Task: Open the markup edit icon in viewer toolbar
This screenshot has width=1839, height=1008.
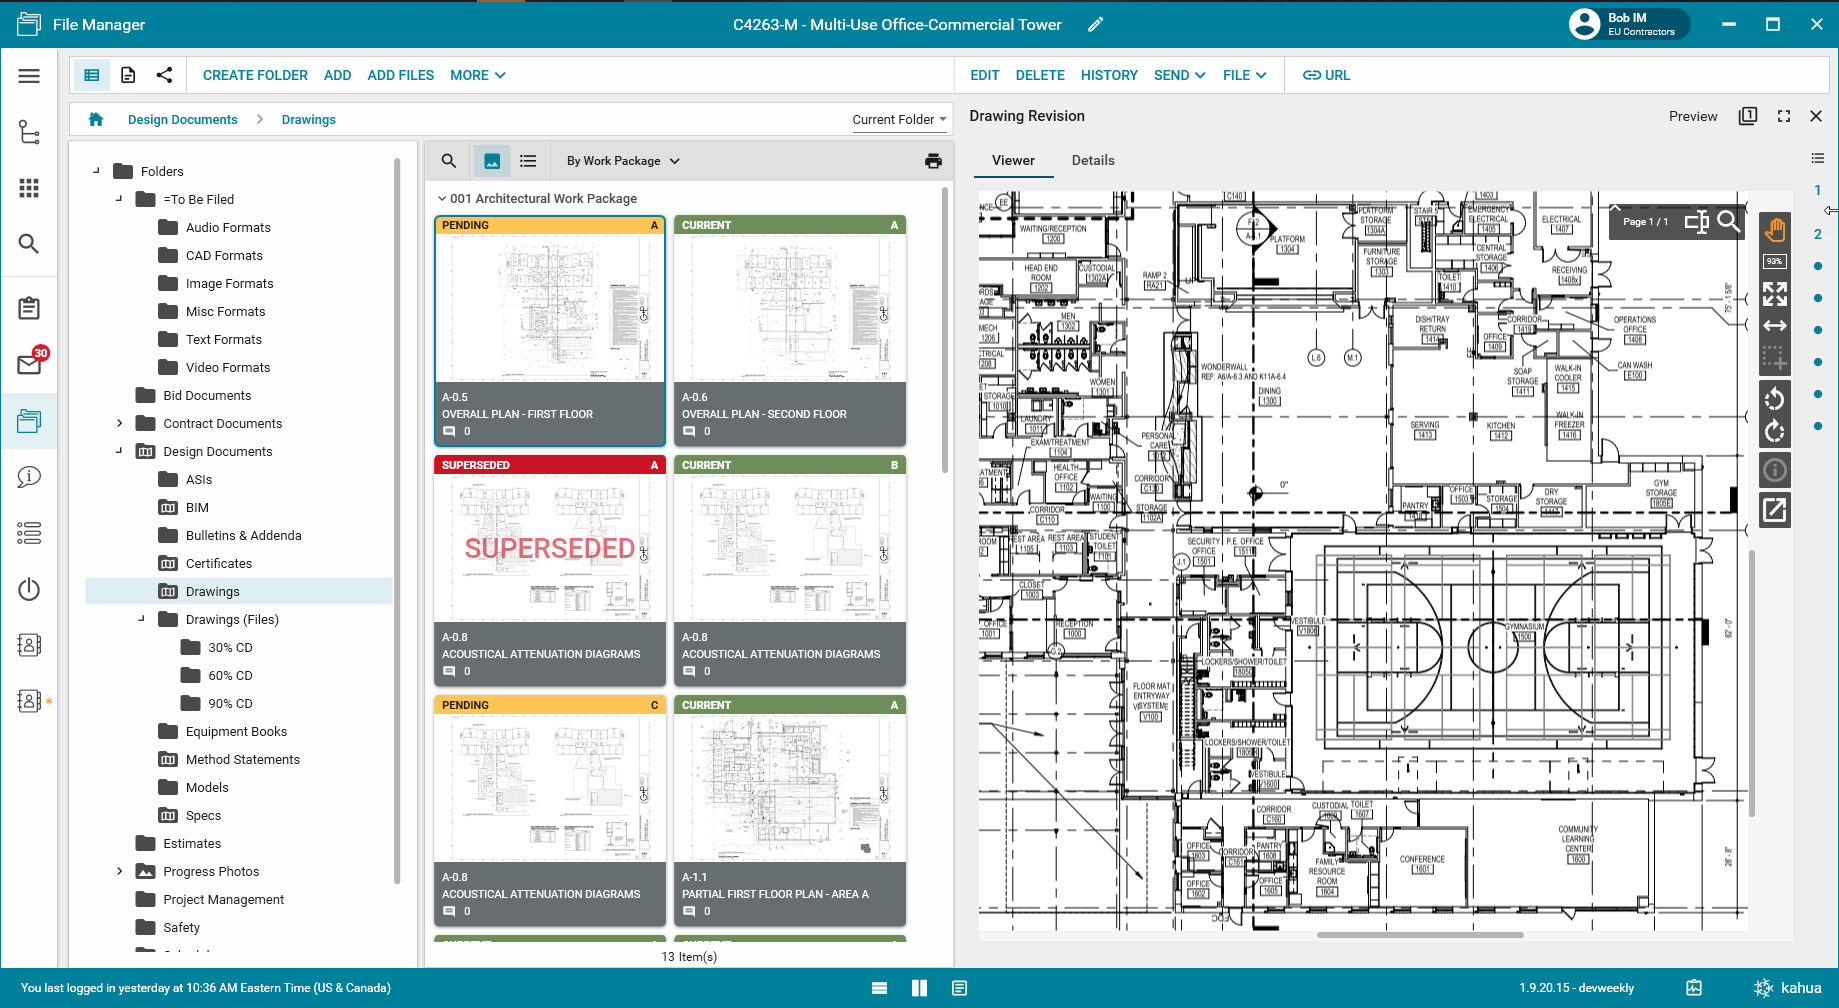Action: [1775, 510]
